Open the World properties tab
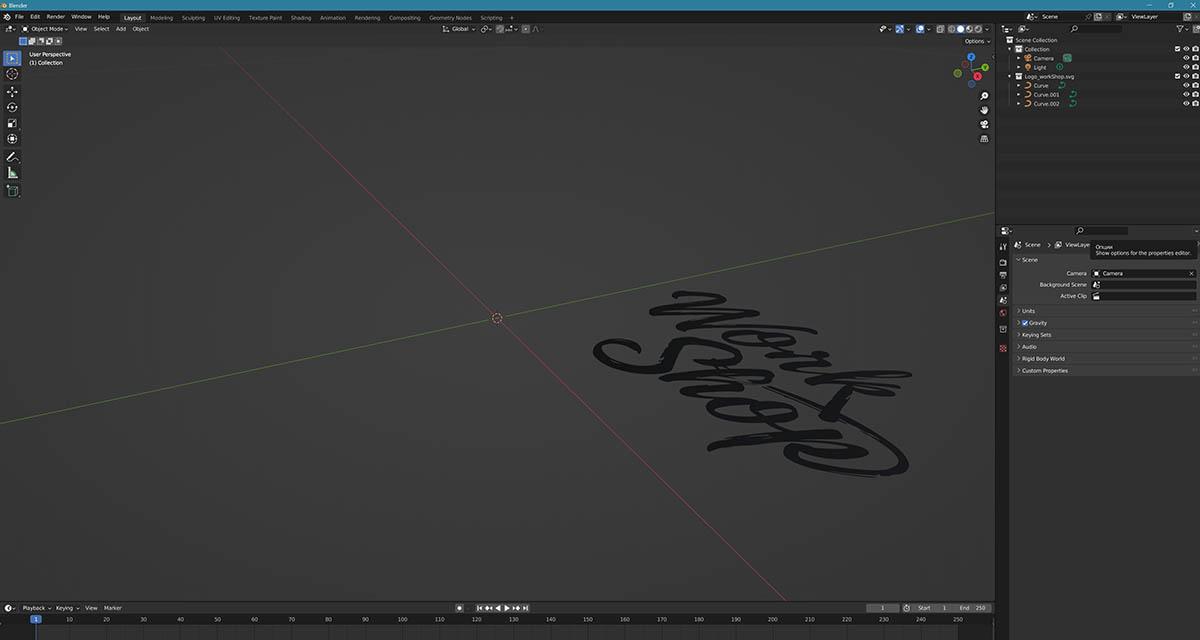This screenshot has height=640, width=1200. tap(1003, 312)
